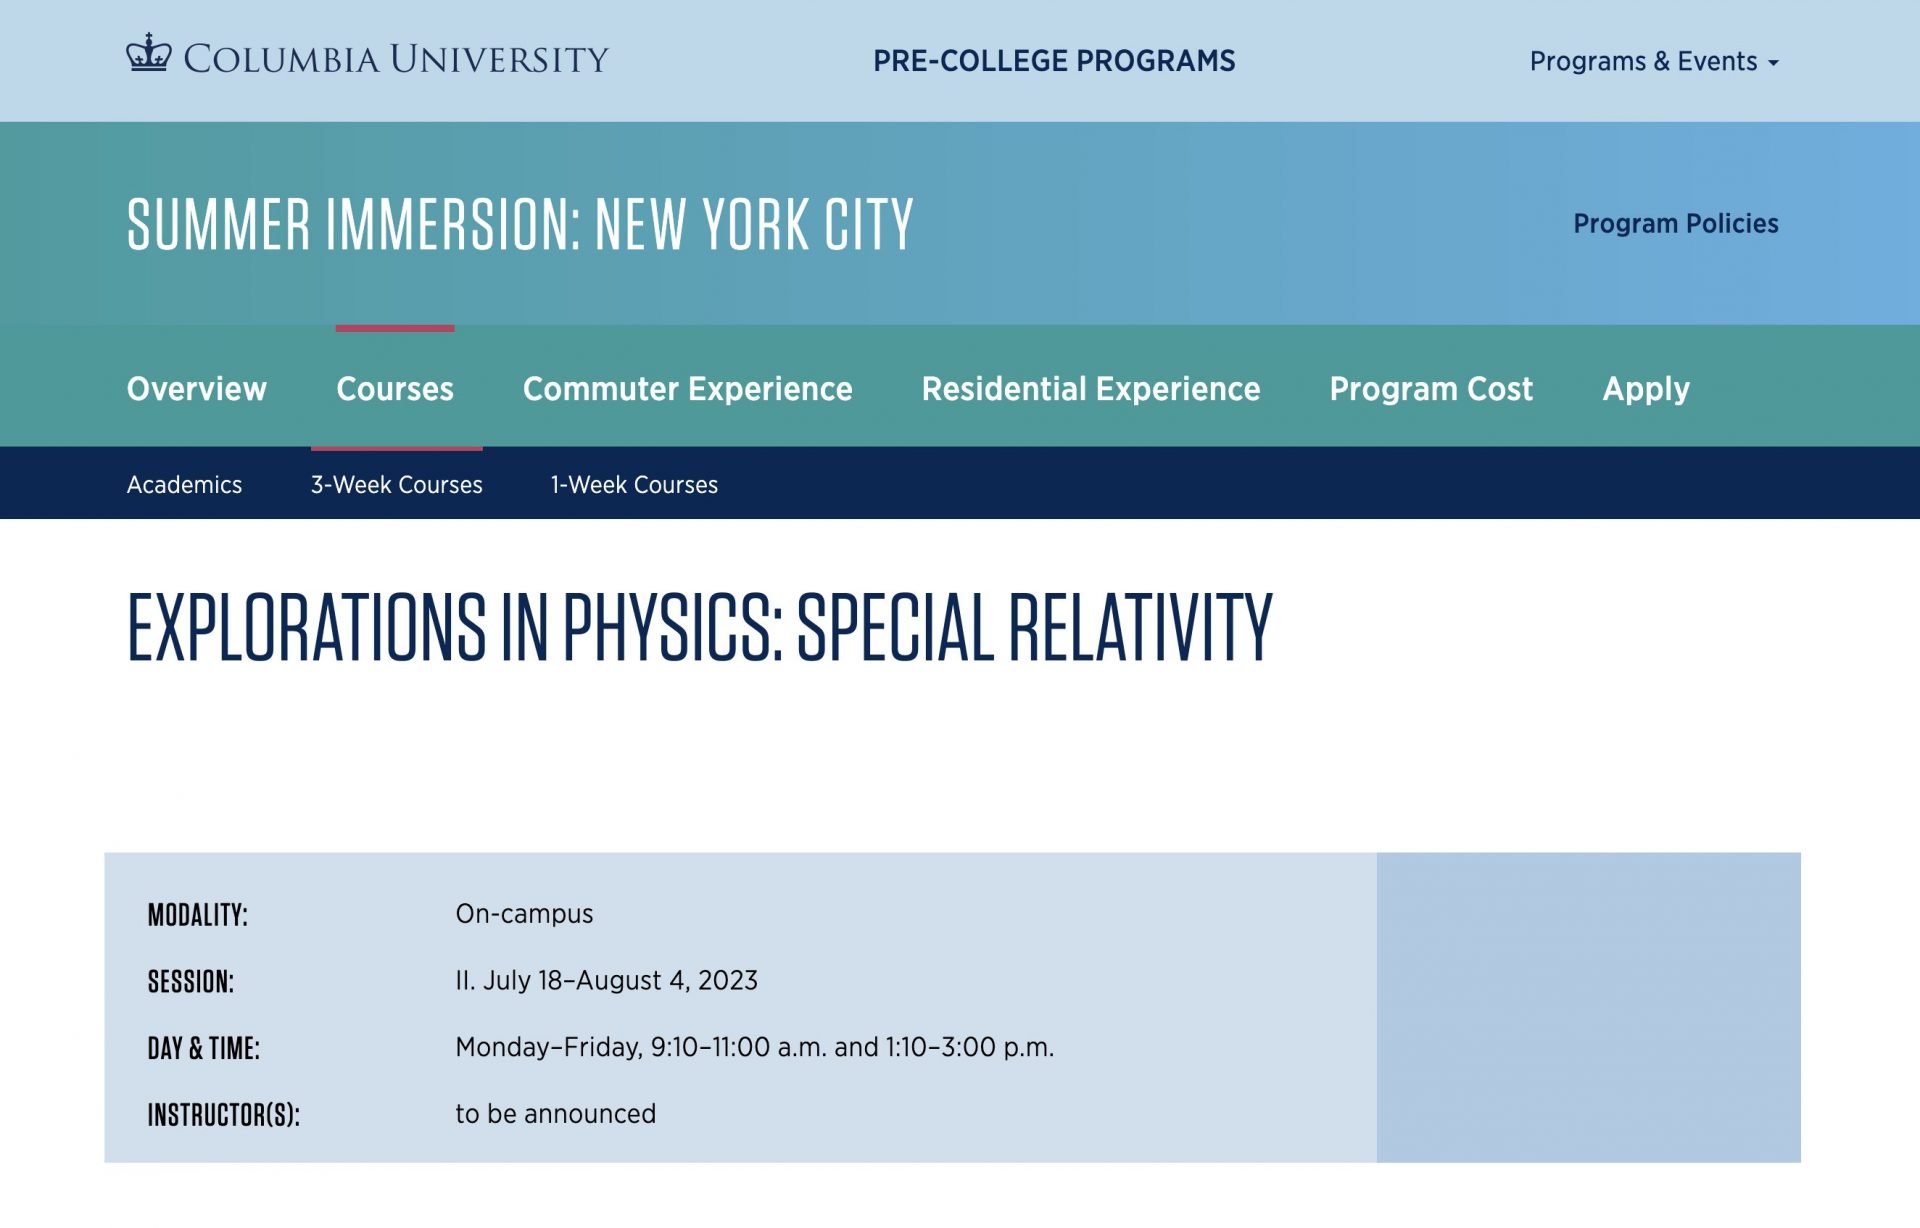Open the Commuter Experience section
This screenshot has width=1920, height=1228.
(687, 389)
